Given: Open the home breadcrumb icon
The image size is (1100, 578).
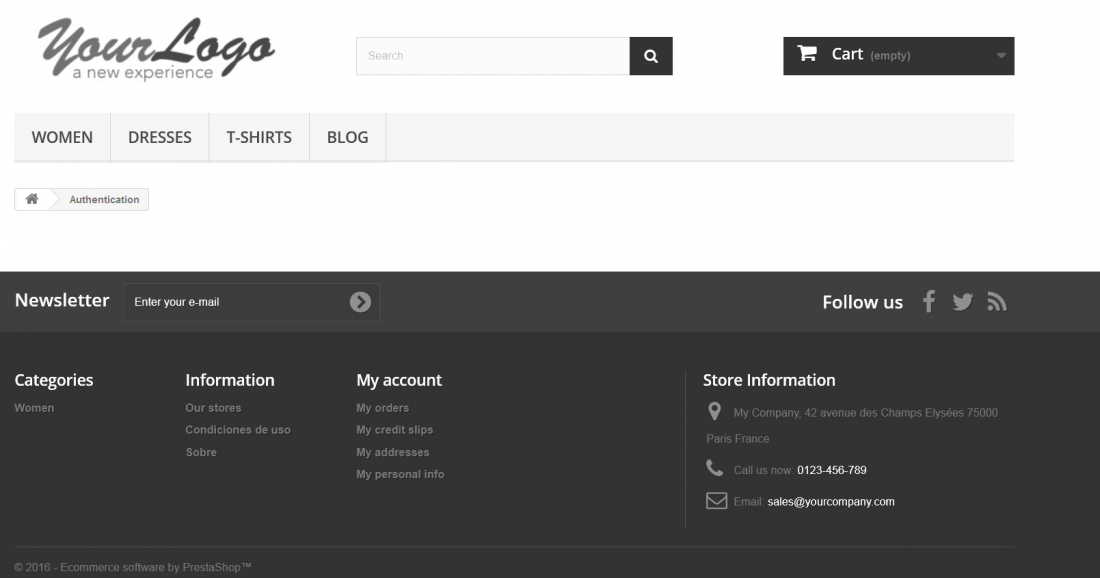Looking at the screenshot, I should click(x=32, y=199).
